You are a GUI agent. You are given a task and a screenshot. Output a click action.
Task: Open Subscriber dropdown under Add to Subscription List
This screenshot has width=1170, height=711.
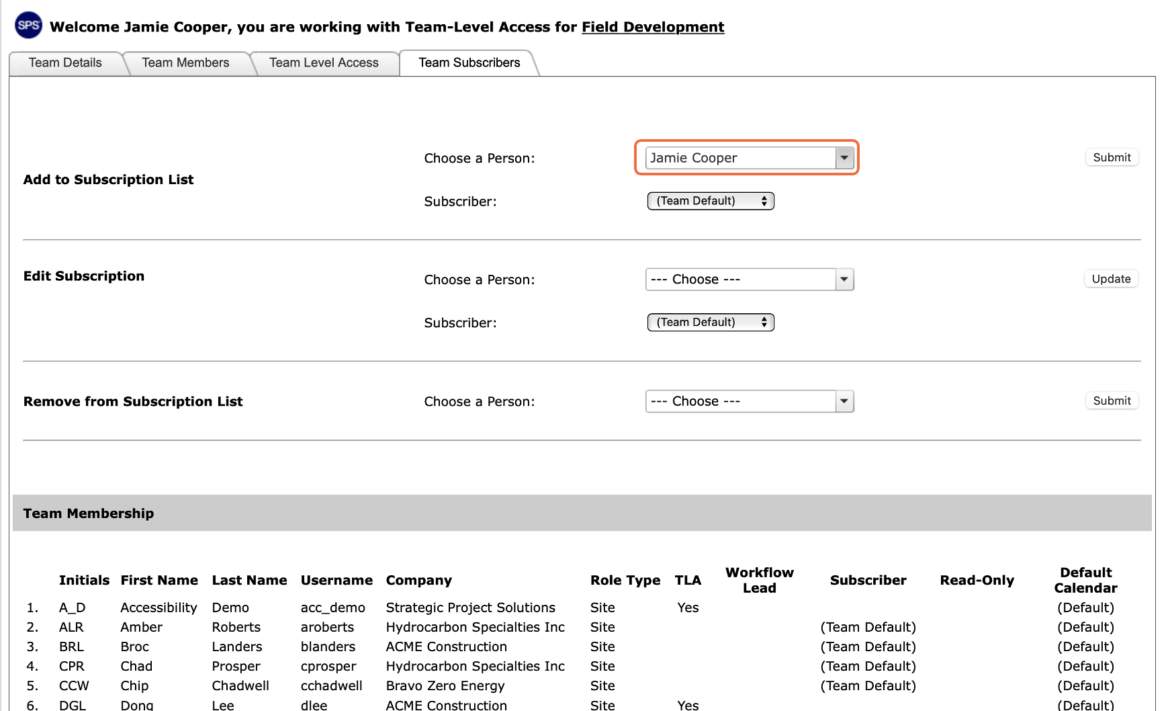[710, 201]
